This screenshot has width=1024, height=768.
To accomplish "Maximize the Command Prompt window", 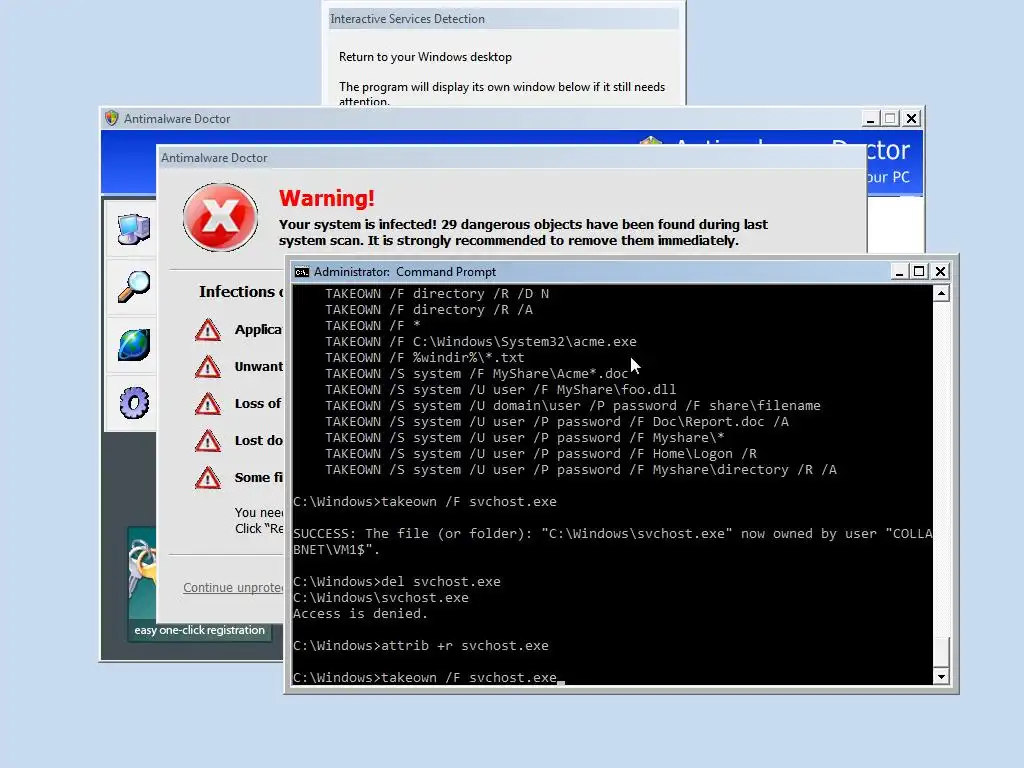I will tap(920, 272).
